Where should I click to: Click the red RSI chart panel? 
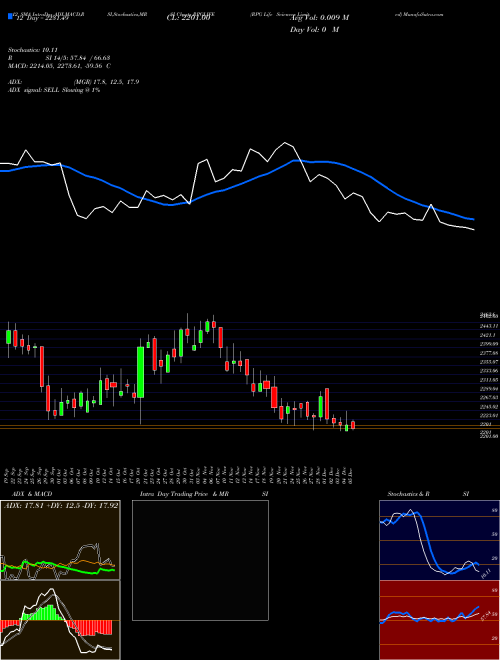tap(439, 620)
